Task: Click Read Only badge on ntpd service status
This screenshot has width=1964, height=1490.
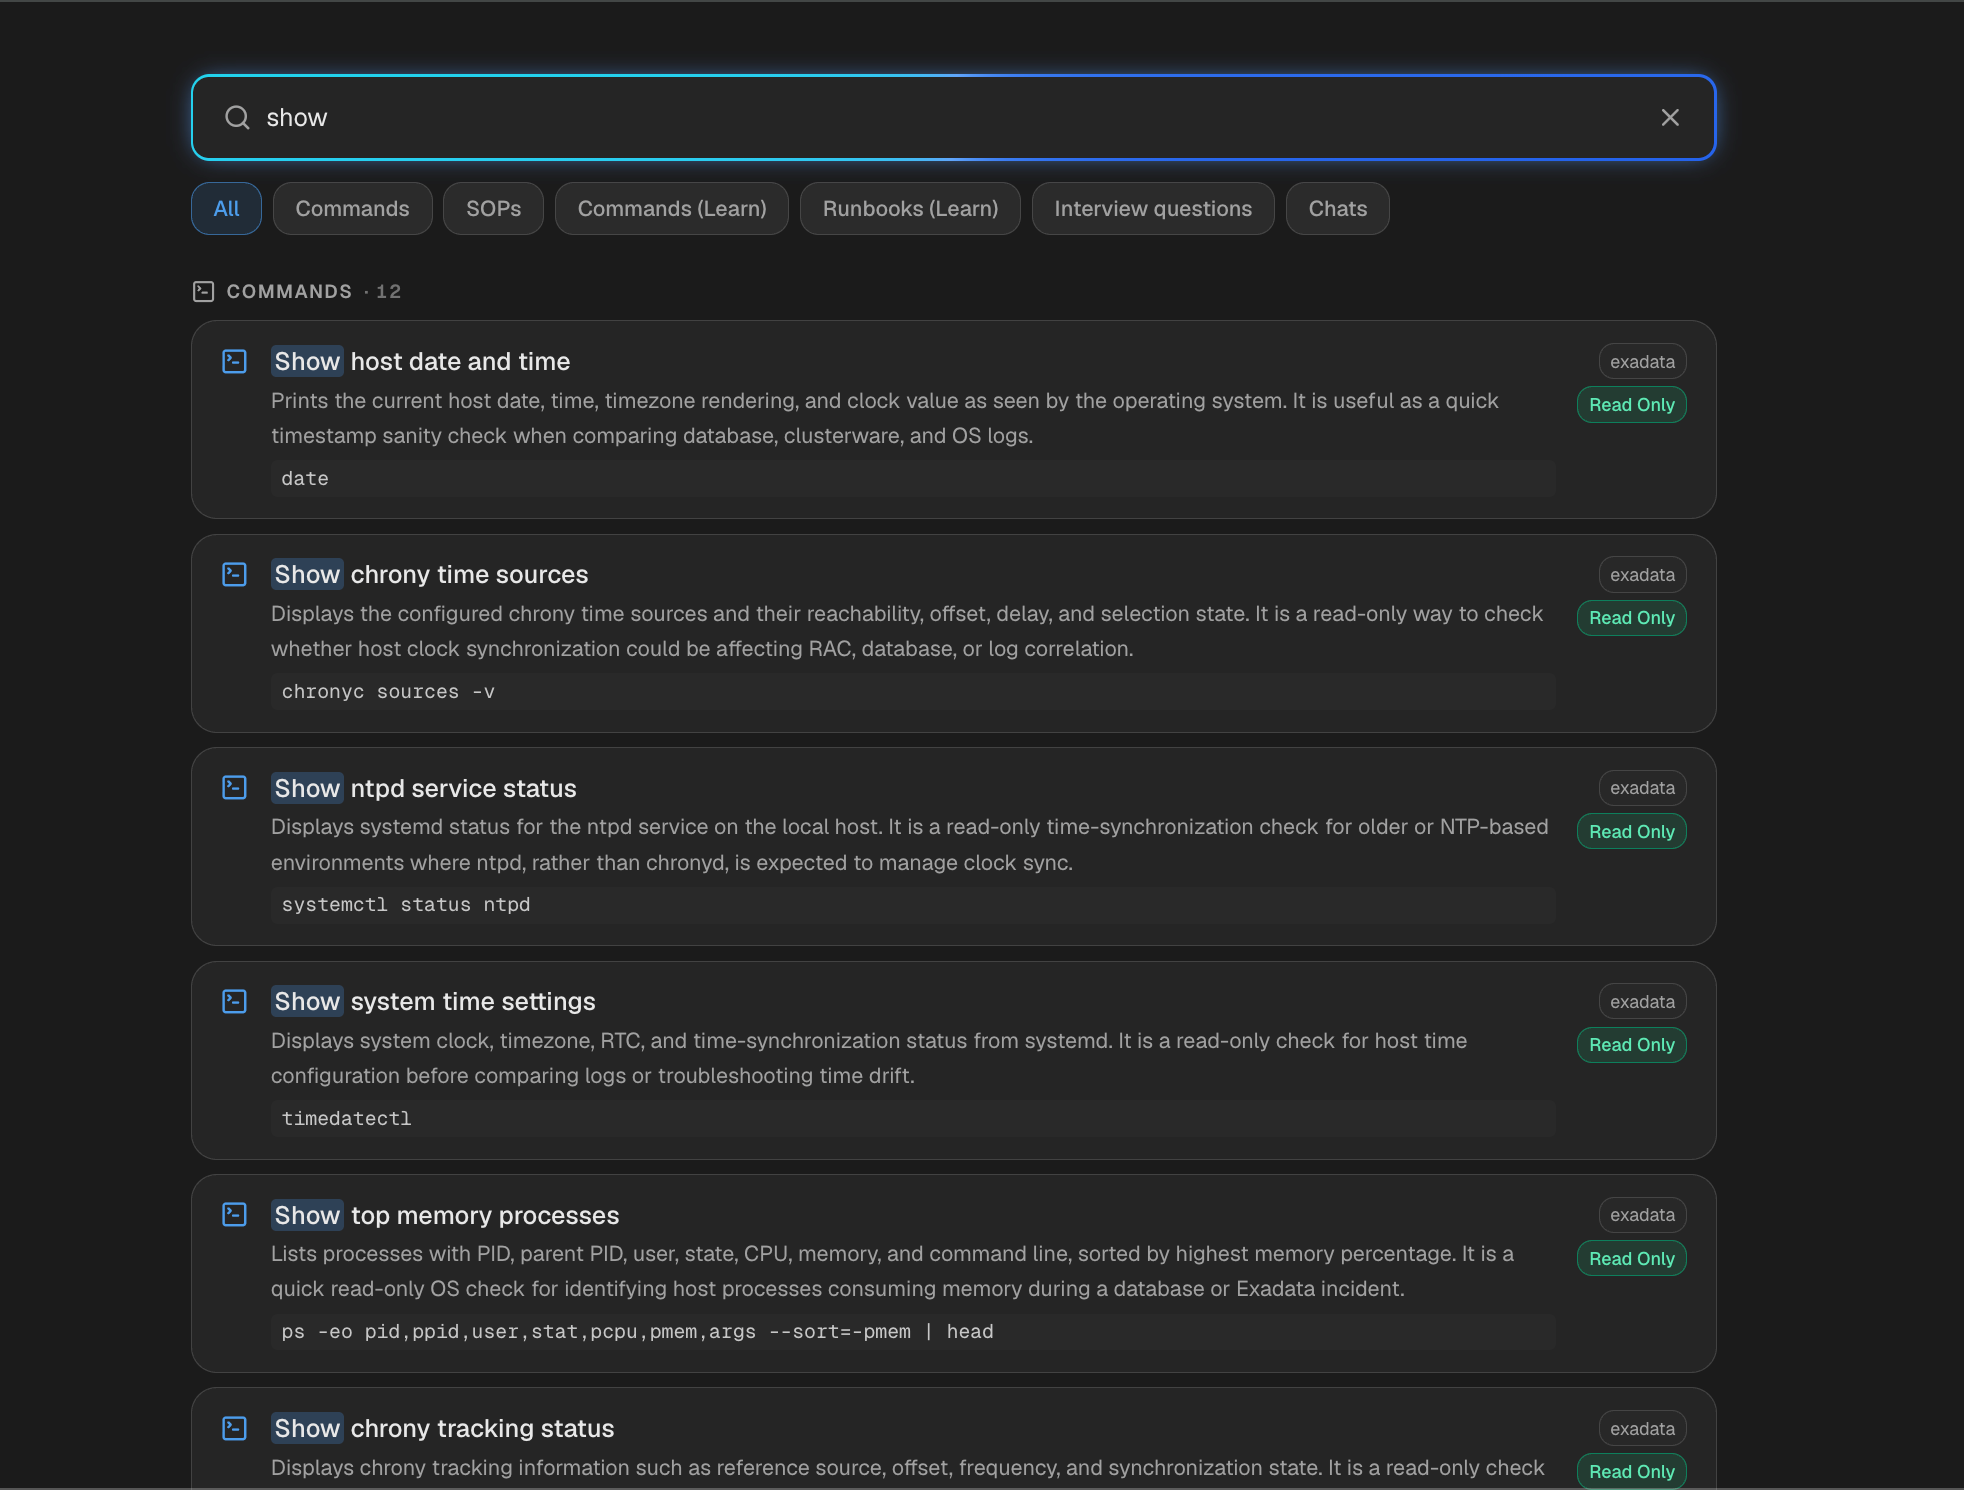Action: point(1631,832)
